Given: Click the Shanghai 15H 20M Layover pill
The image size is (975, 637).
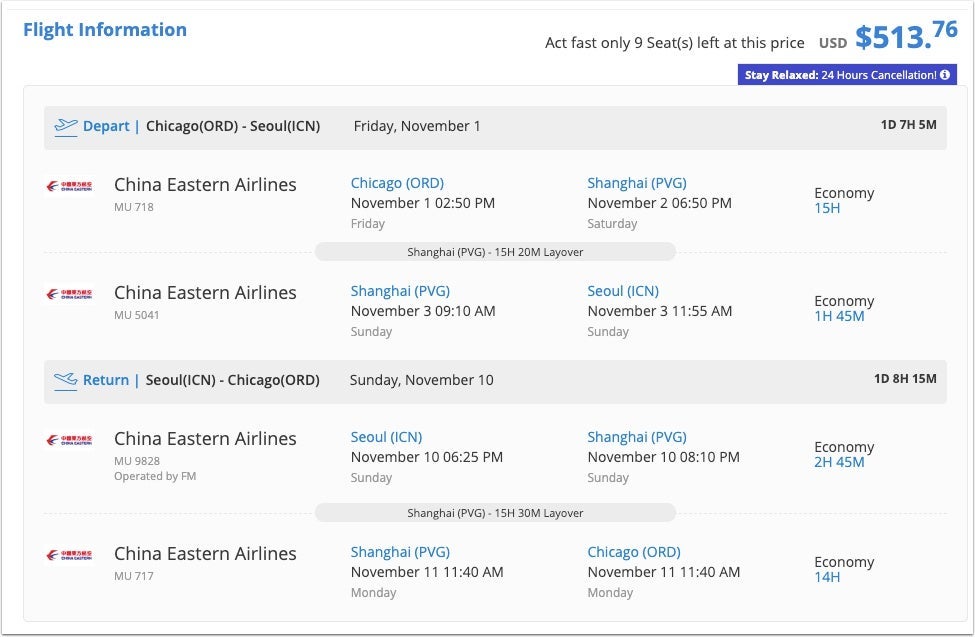Looking at the screenshot, I should pos(495,252).
